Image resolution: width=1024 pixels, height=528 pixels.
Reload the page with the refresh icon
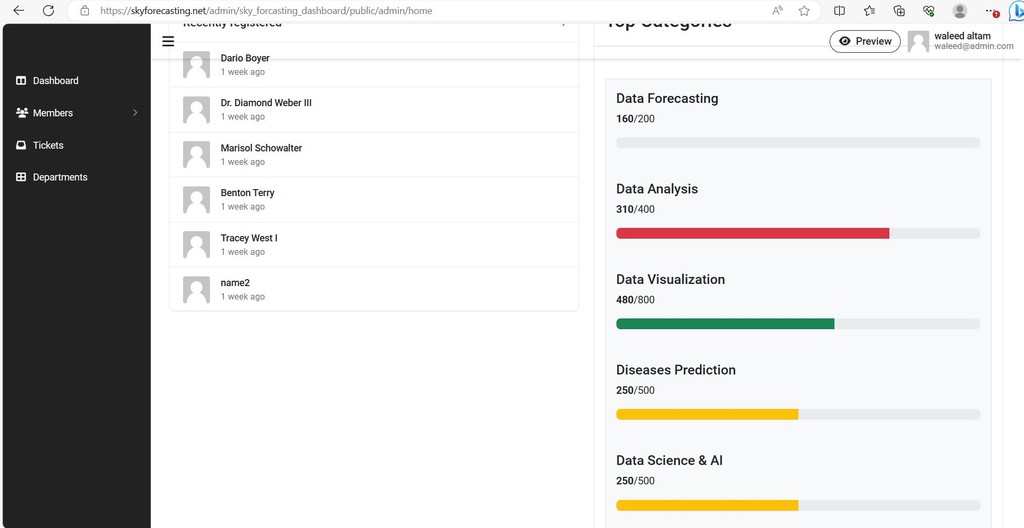48,10
